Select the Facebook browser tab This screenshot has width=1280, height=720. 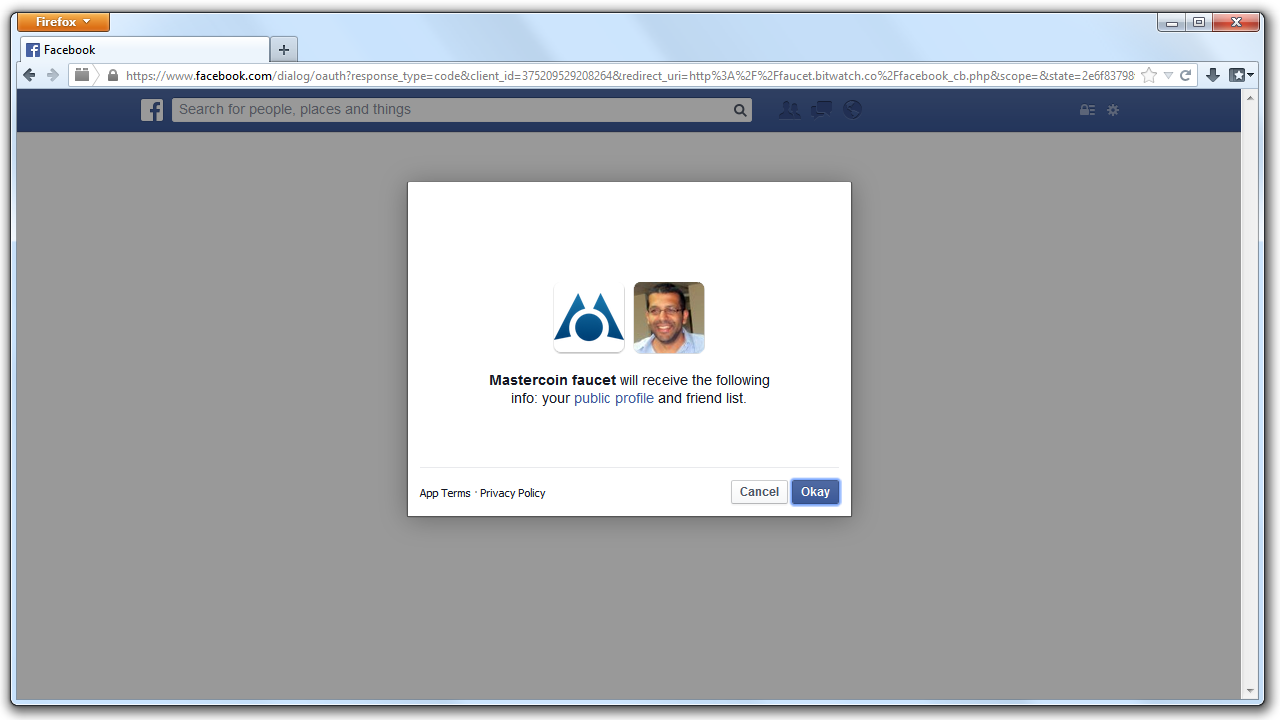(145, 49)
